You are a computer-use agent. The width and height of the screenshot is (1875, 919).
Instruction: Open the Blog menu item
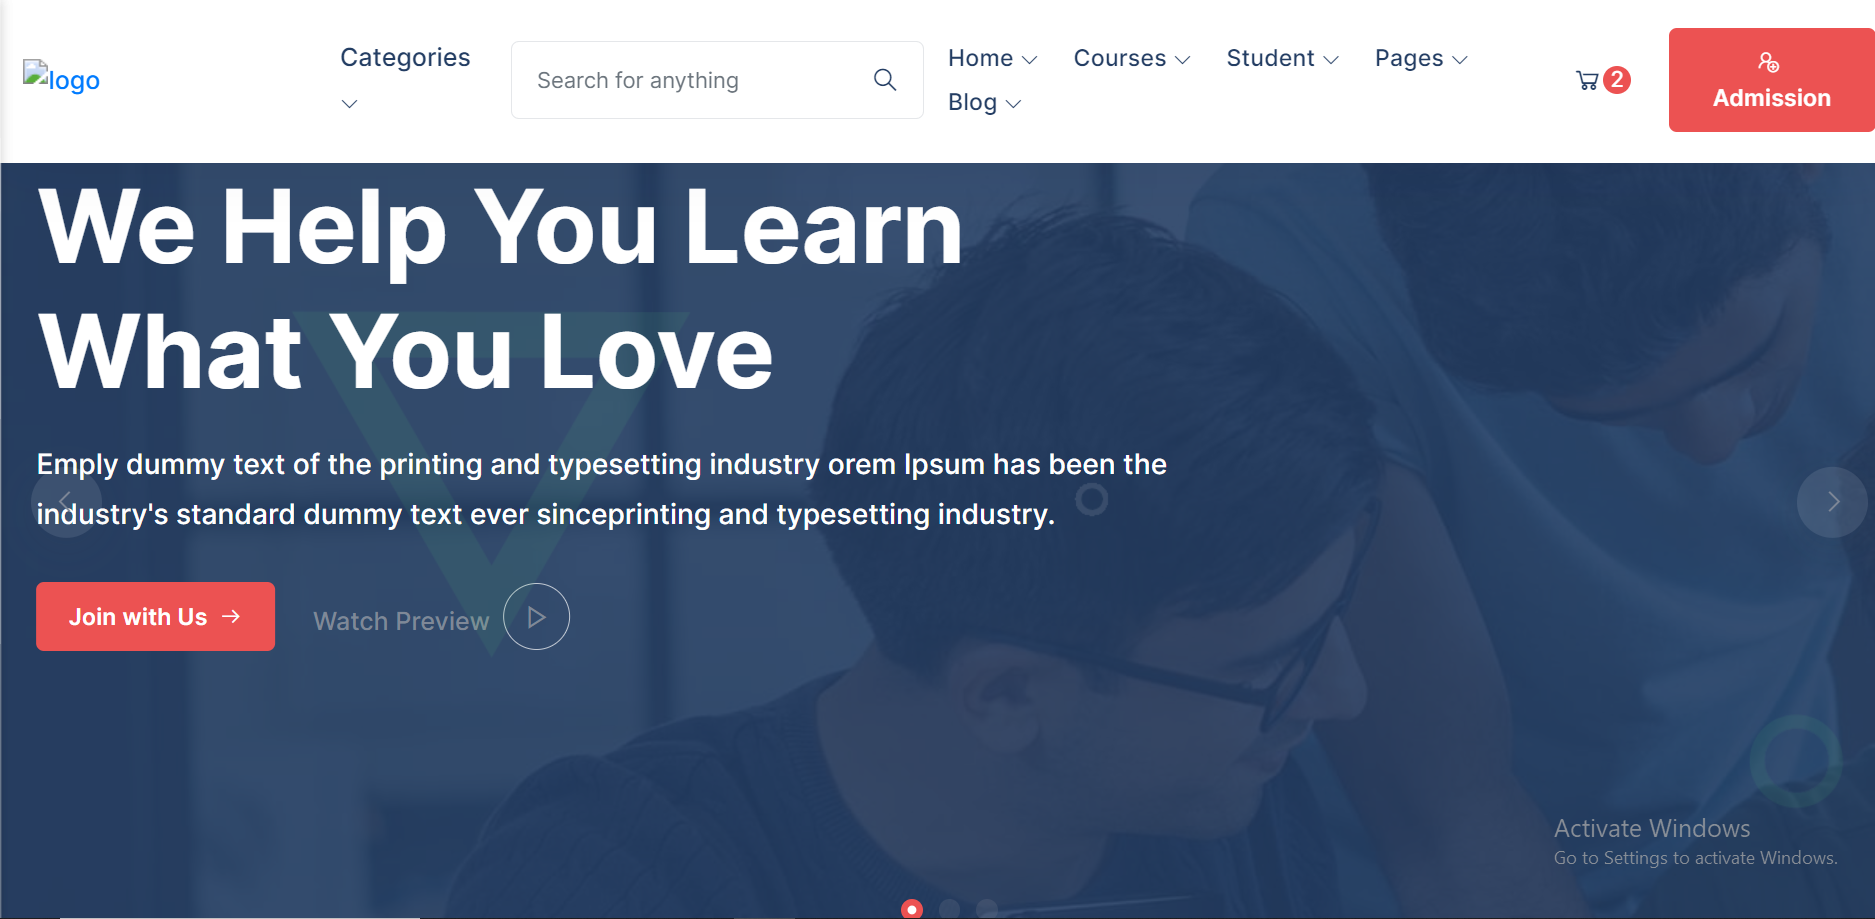pos(983,103)
